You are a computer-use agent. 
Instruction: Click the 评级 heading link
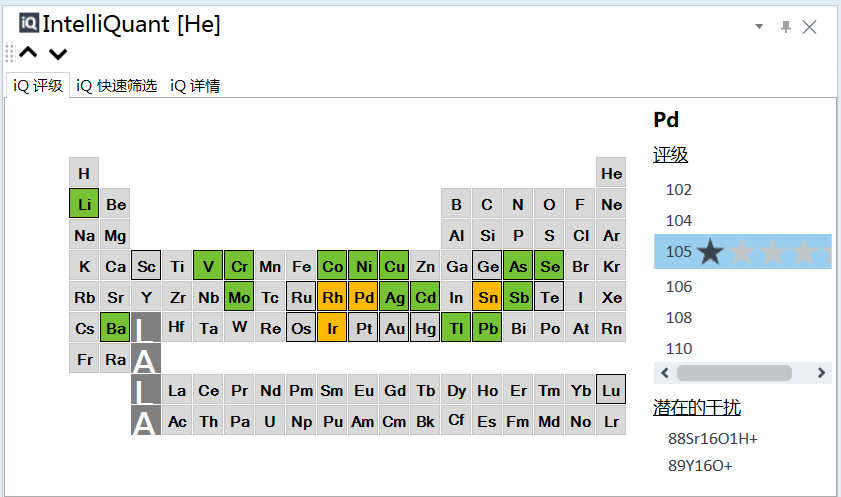click(670, 155)
